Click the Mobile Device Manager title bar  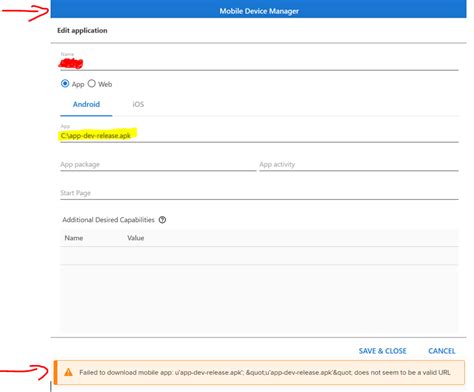click(259, 9)
